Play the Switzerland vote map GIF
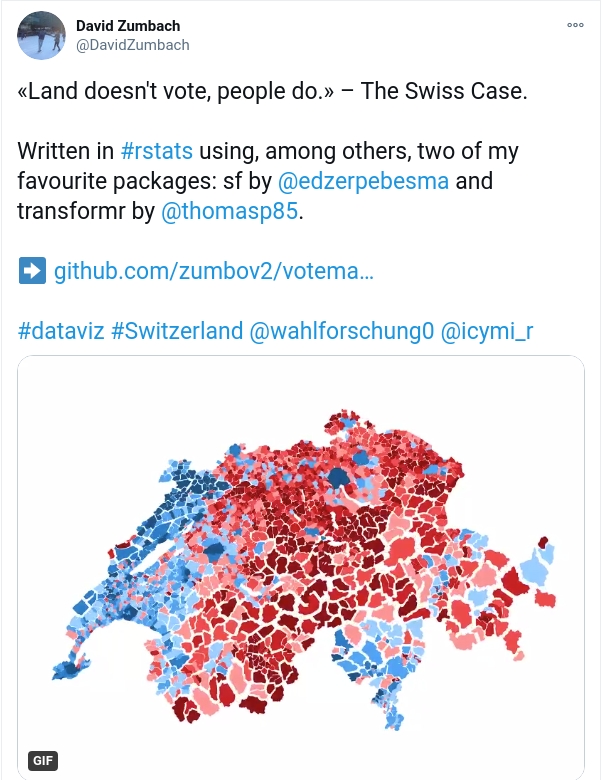 coord(301,567)
